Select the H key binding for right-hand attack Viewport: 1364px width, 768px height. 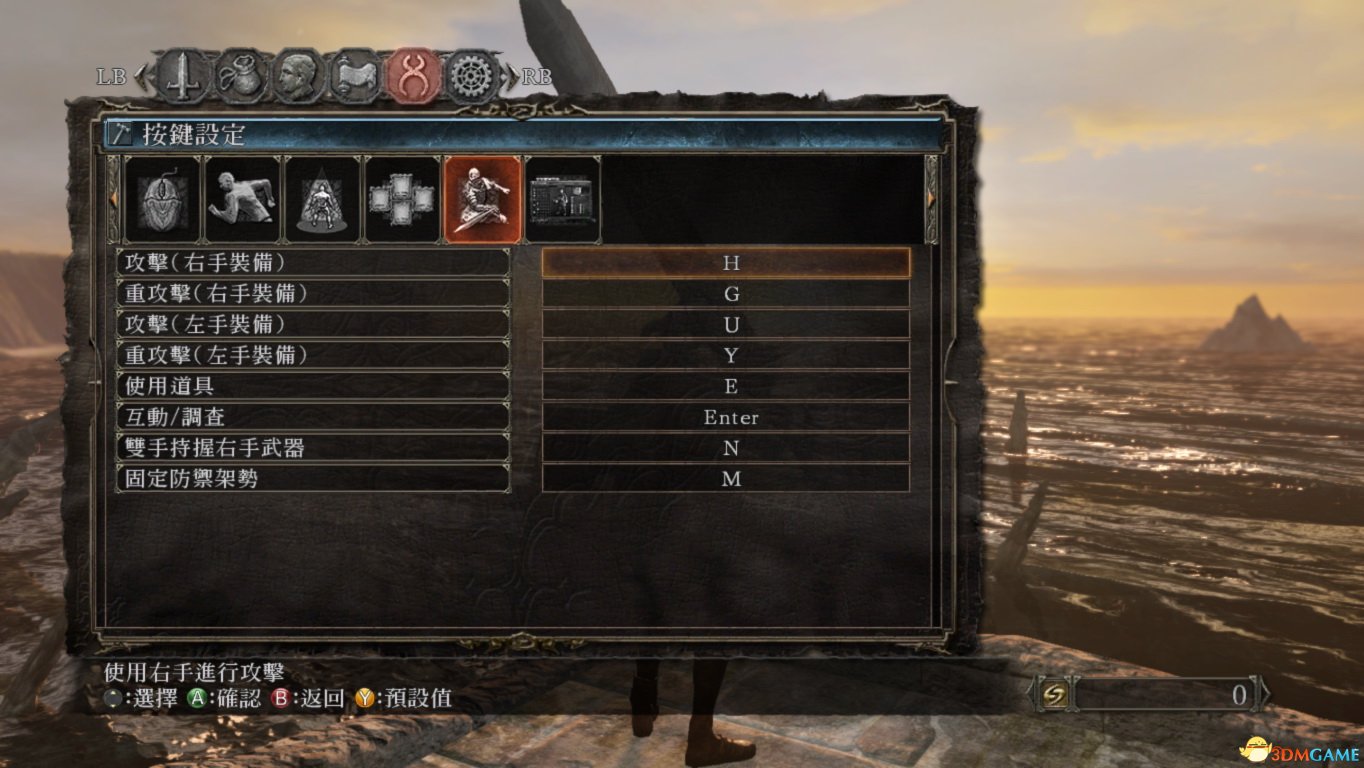(726, 263)
